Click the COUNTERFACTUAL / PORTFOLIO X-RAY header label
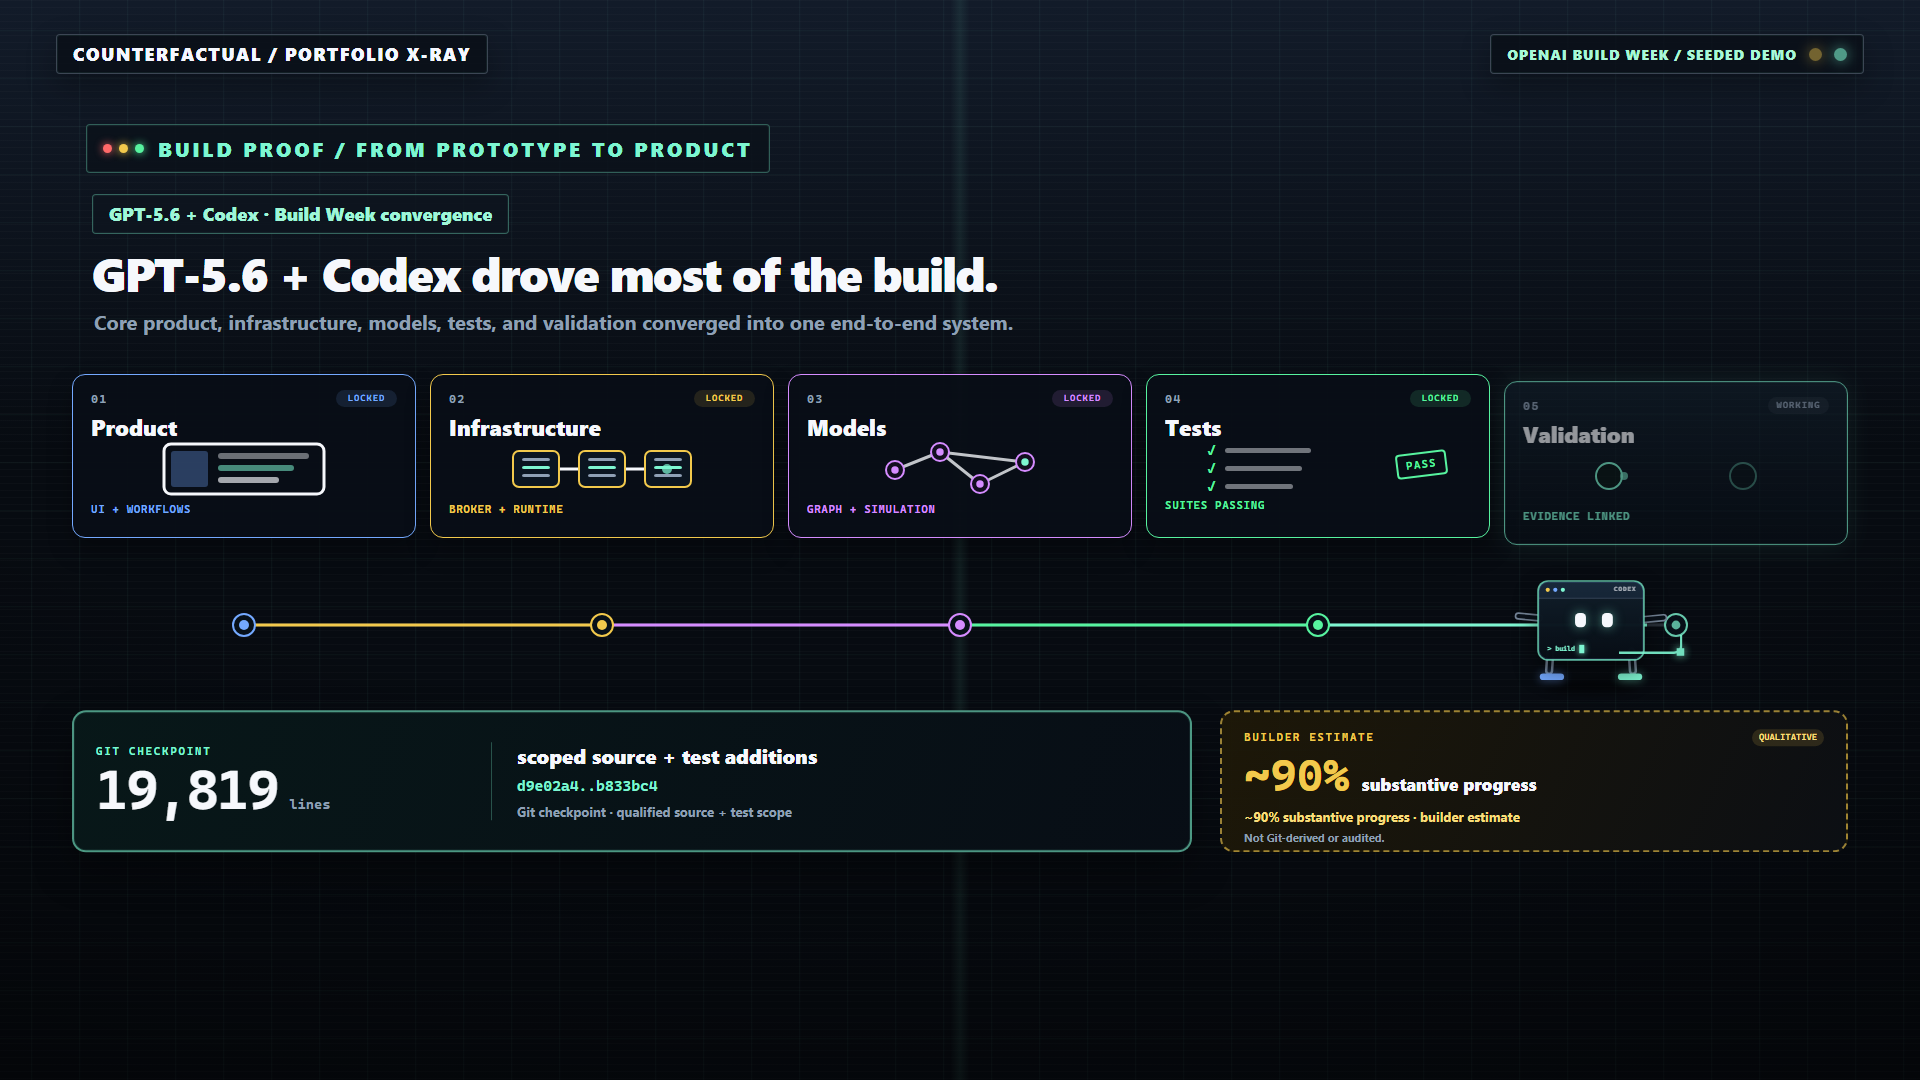The width and height of the screenshot is (1920, 1080). click(x=272, y=54)
